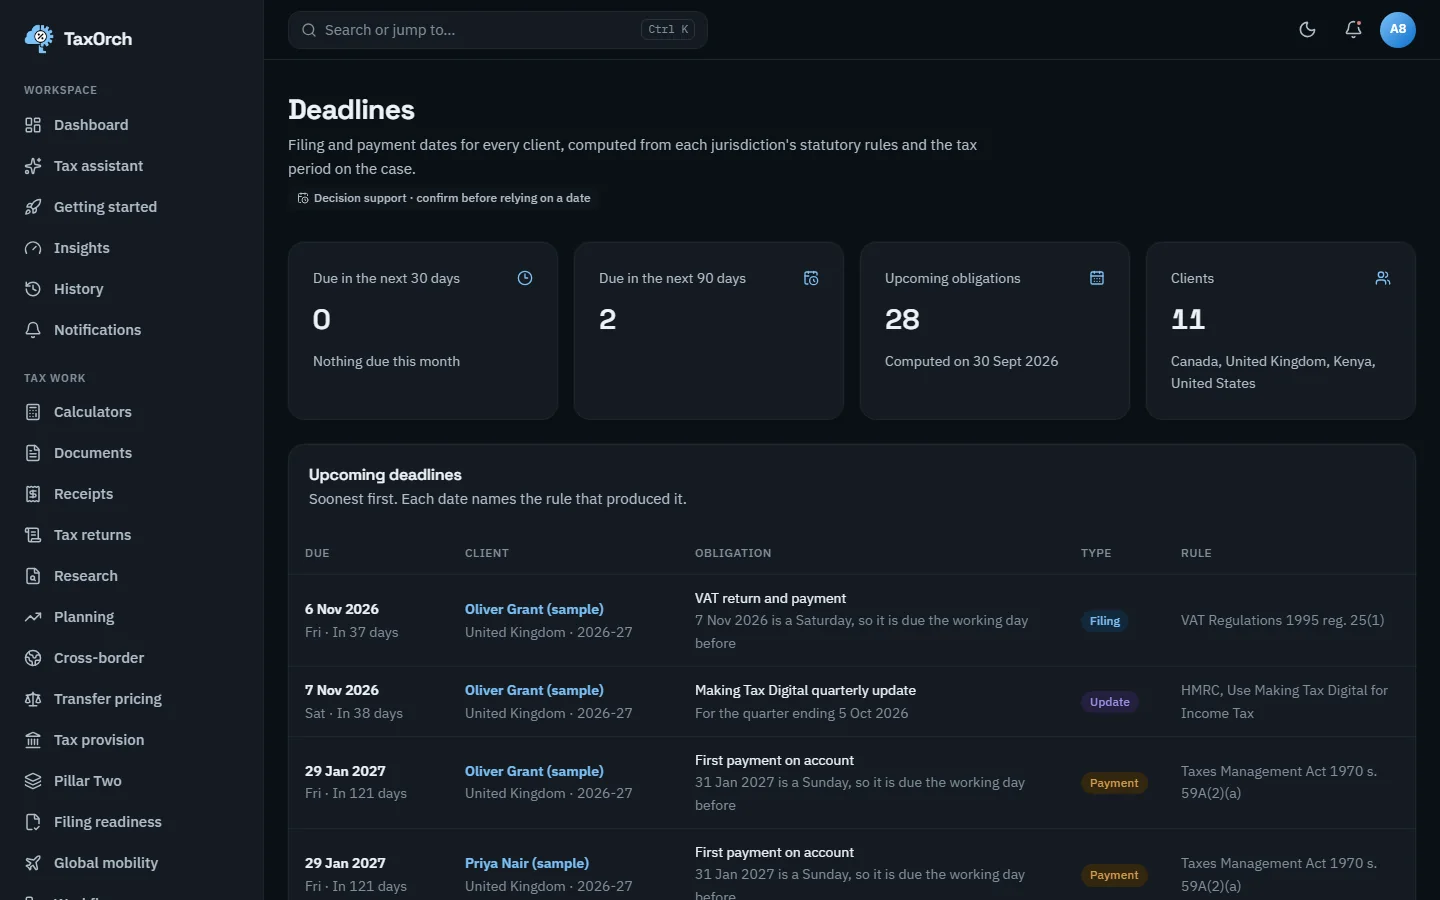Click Payment badge in Oliver Grant row

point(1114,783)
